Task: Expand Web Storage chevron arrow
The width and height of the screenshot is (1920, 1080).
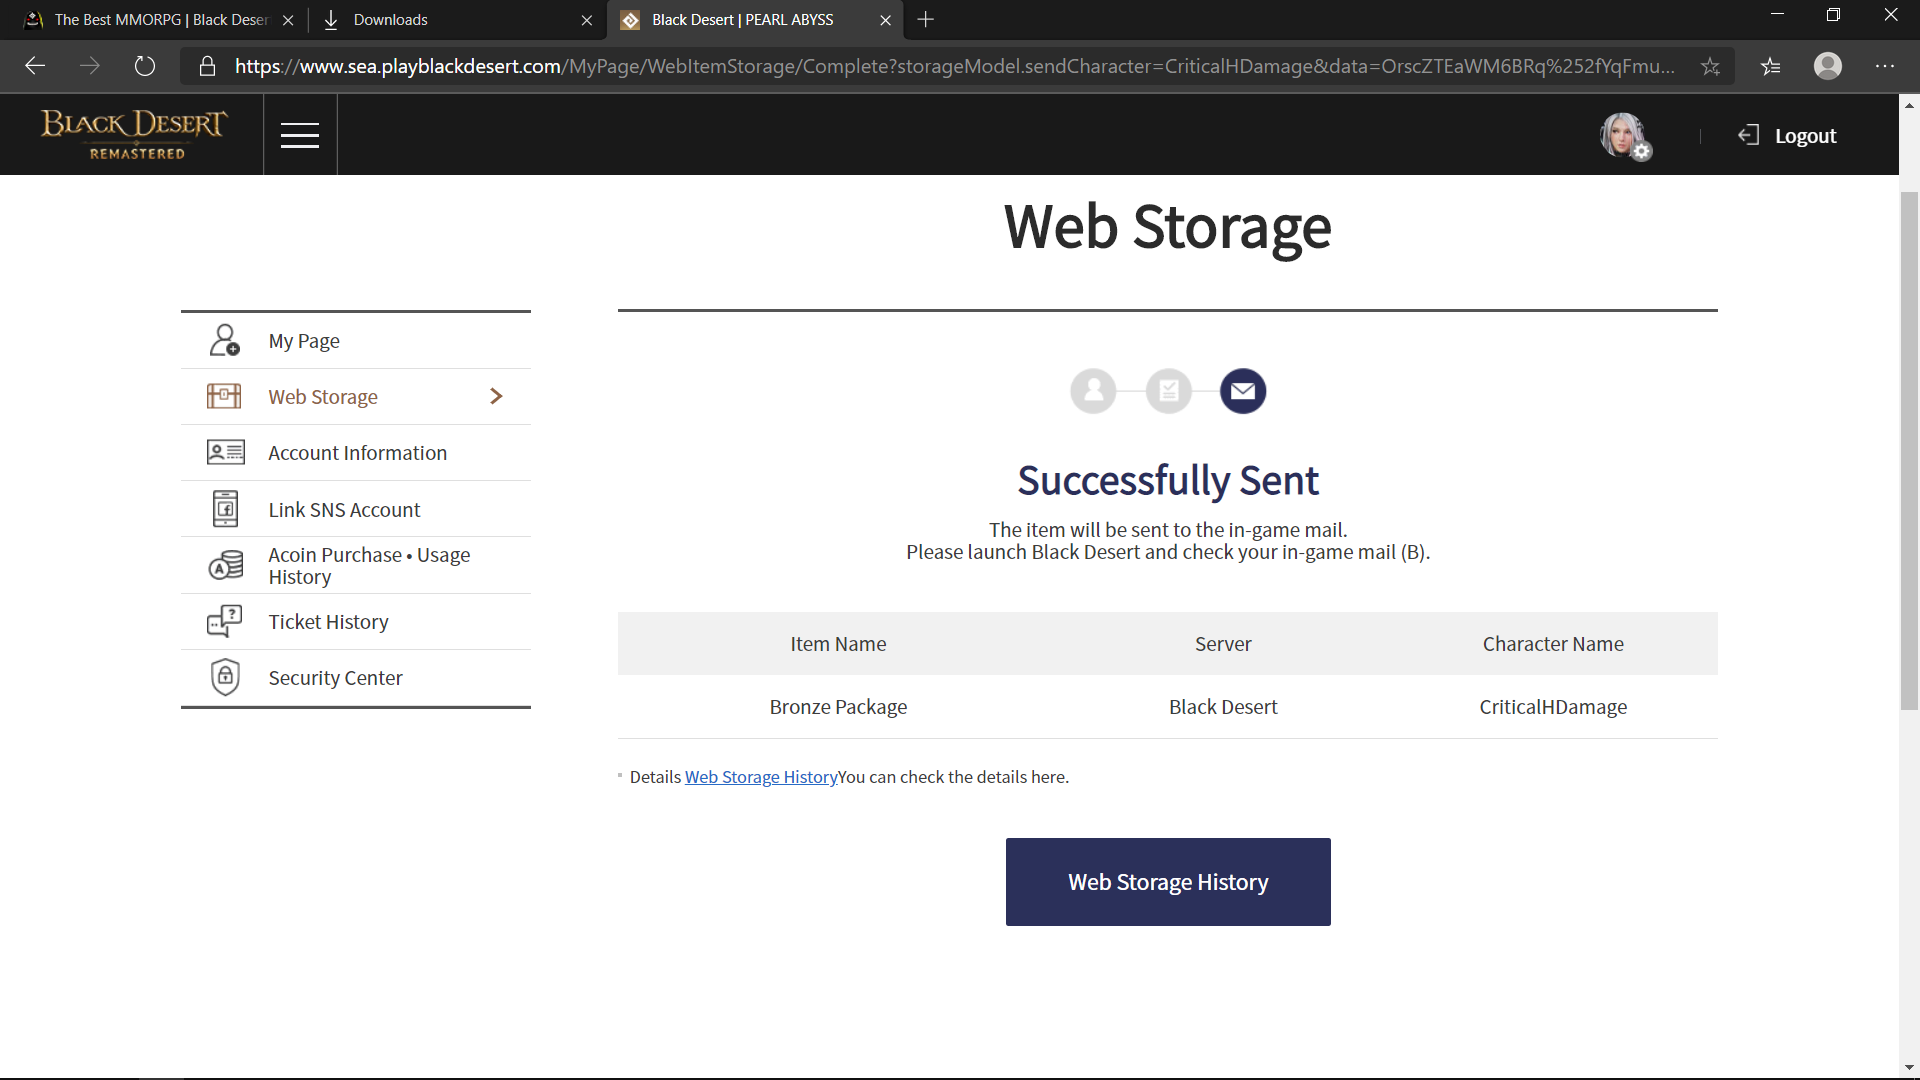Action: pos(496,397)
